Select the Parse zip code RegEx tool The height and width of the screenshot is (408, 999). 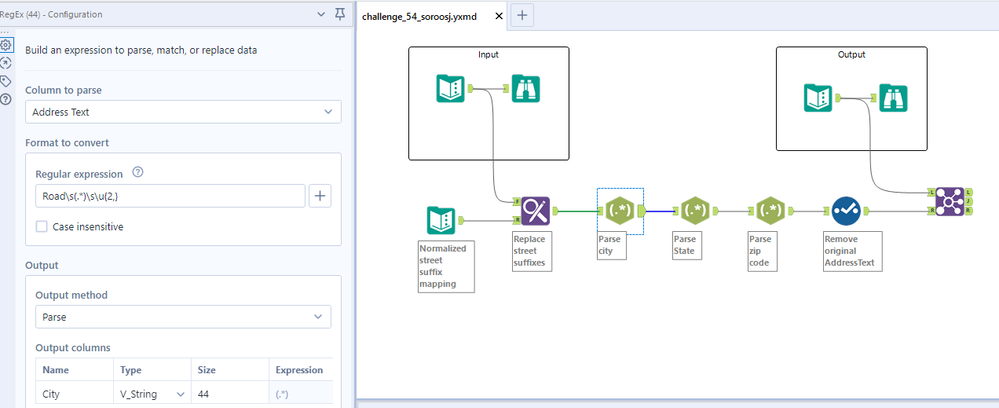tap(768, 211)
